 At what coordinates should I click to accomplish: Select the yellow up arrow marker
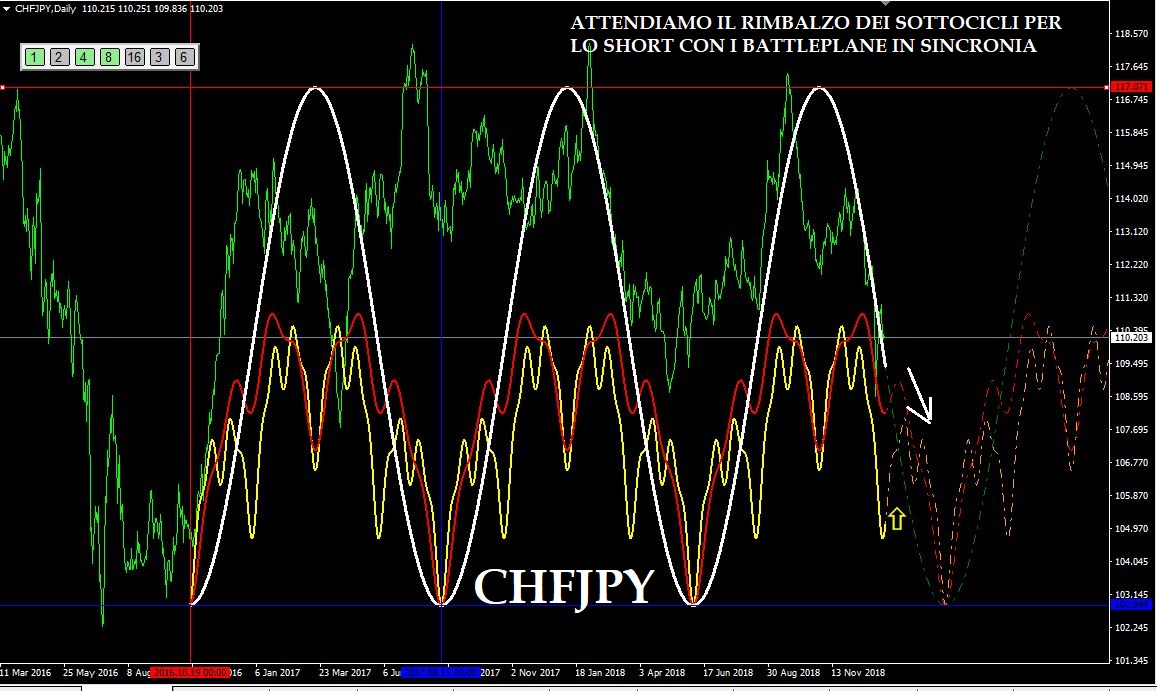896,518
